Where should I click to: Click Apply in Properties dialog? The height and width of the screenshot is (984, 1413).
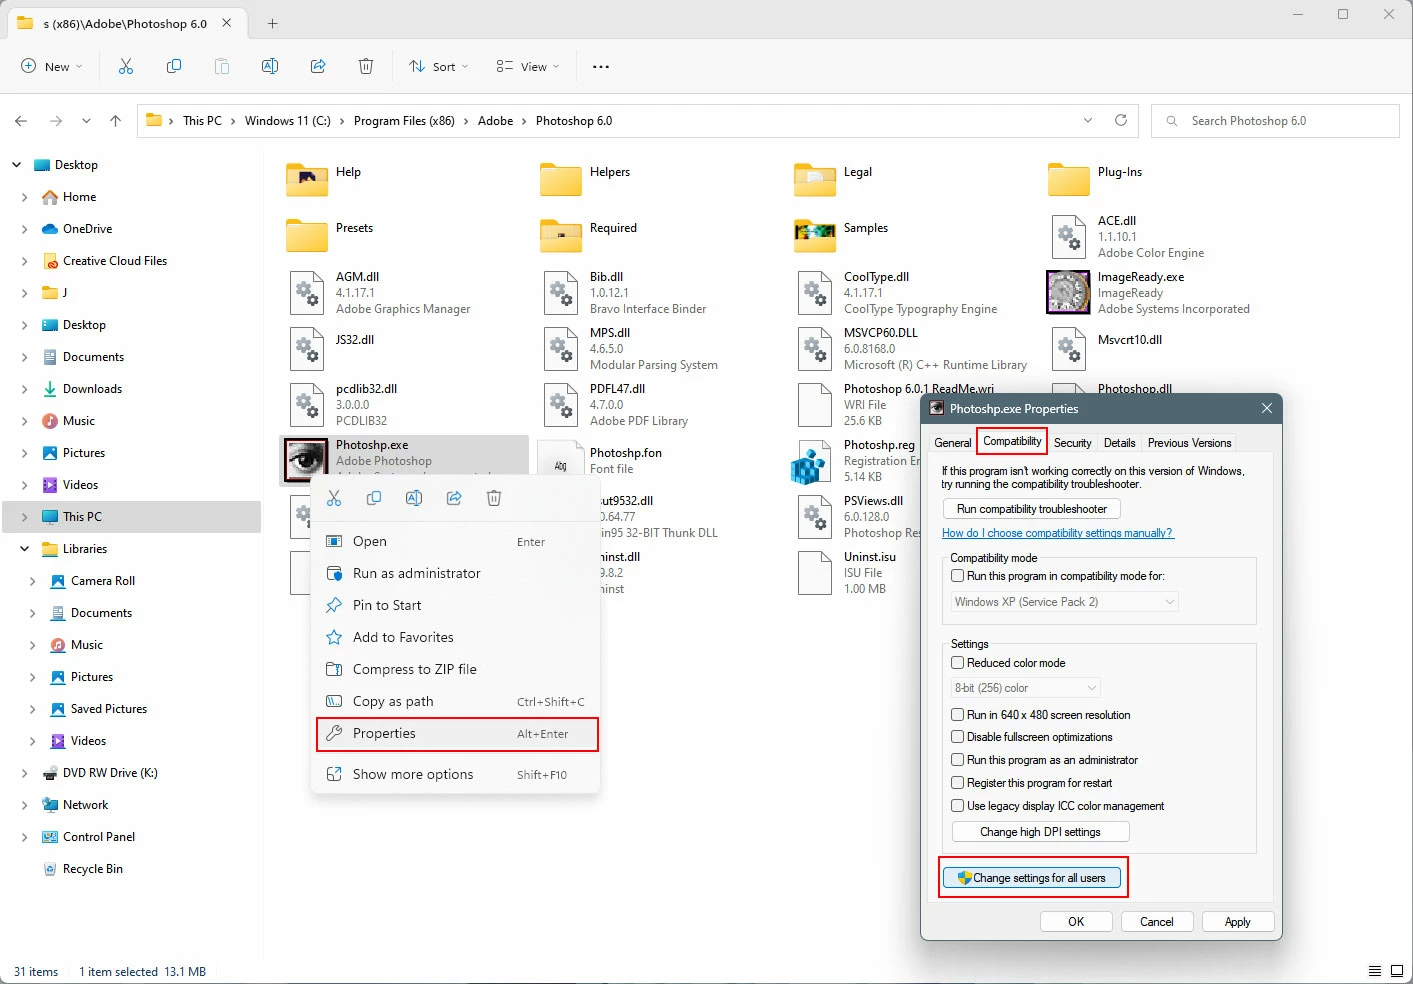1237,922
